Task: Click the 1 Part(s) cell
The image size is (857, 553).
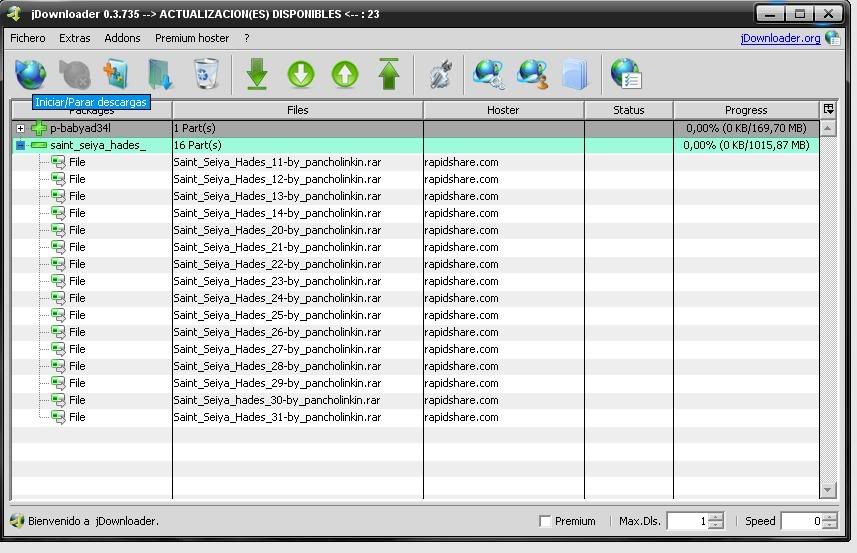Action: pyautogui.click(x=298, y=128)
